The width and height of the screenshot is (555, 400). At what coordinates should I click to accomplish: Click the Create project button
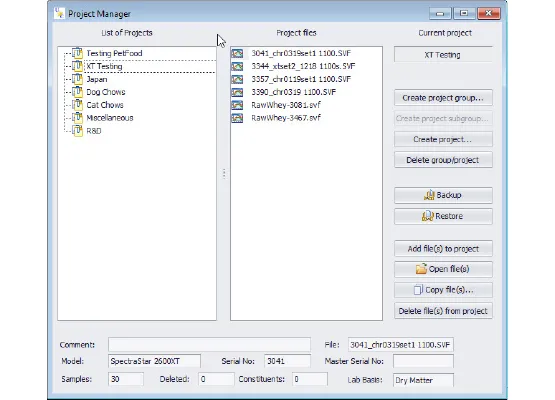(443, 139)
